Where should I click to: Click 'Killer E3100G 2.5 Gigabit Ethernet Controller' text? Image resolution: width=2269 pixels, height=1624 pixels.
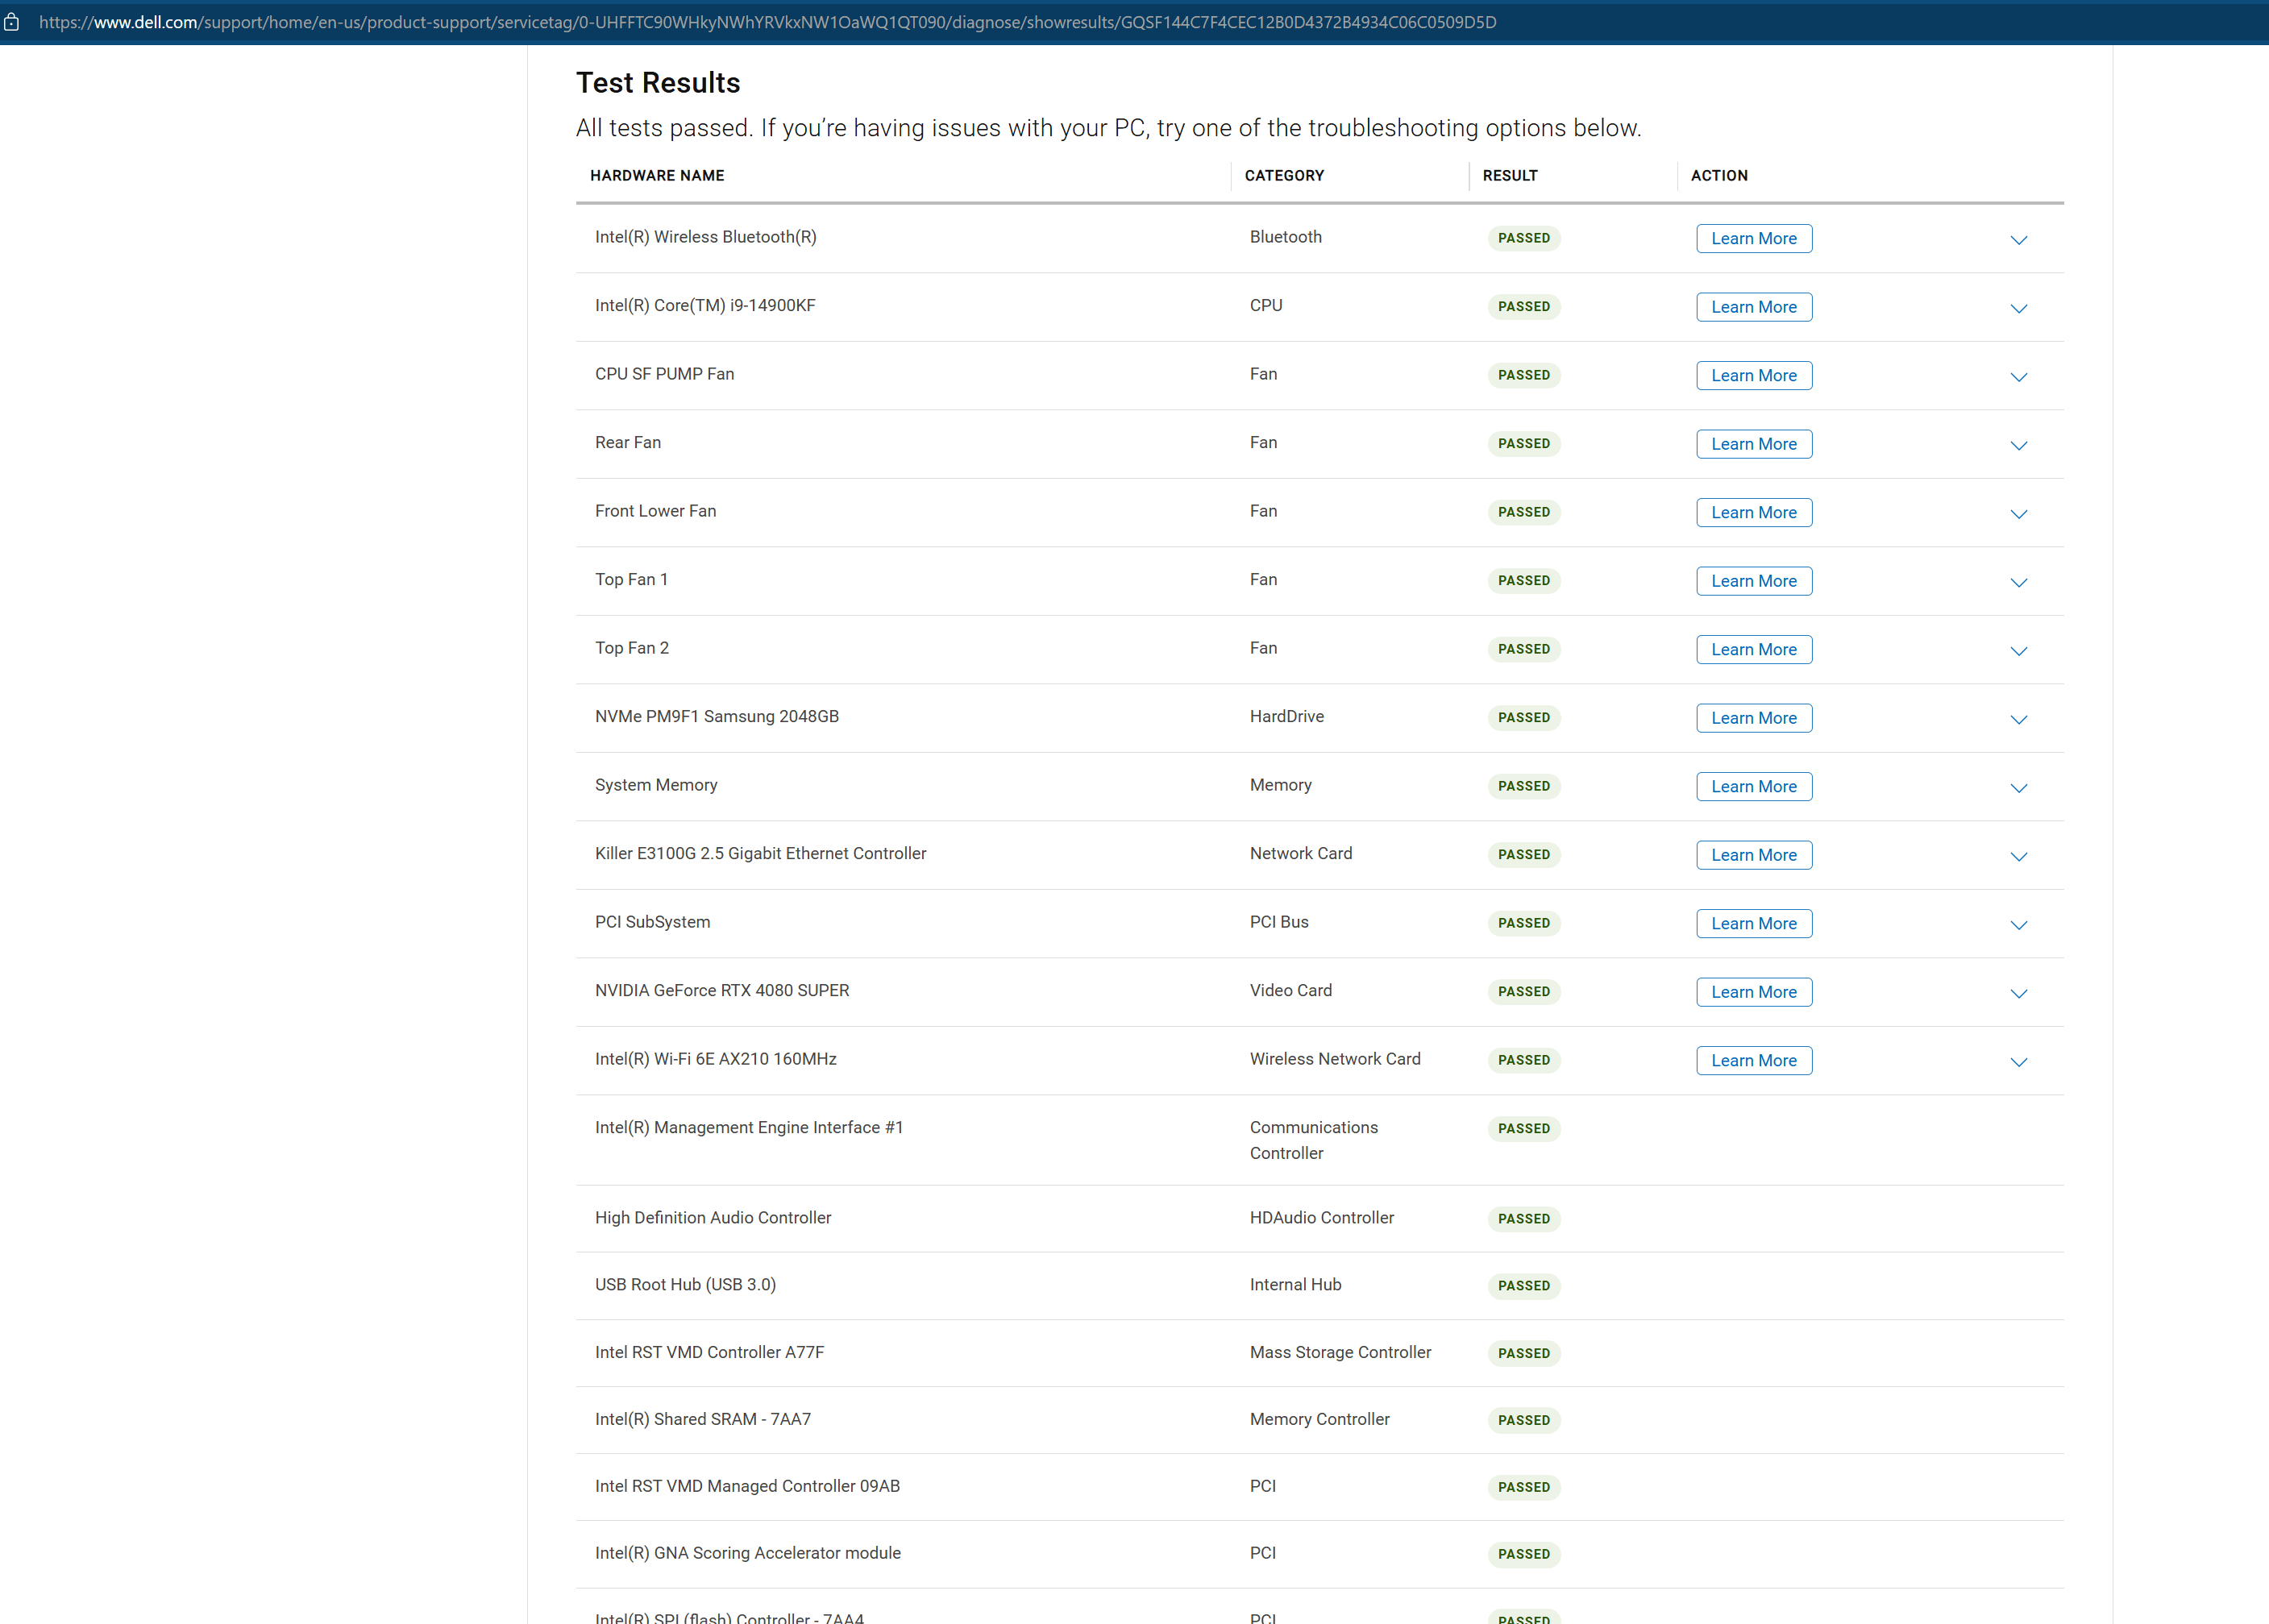pos(761,853)
